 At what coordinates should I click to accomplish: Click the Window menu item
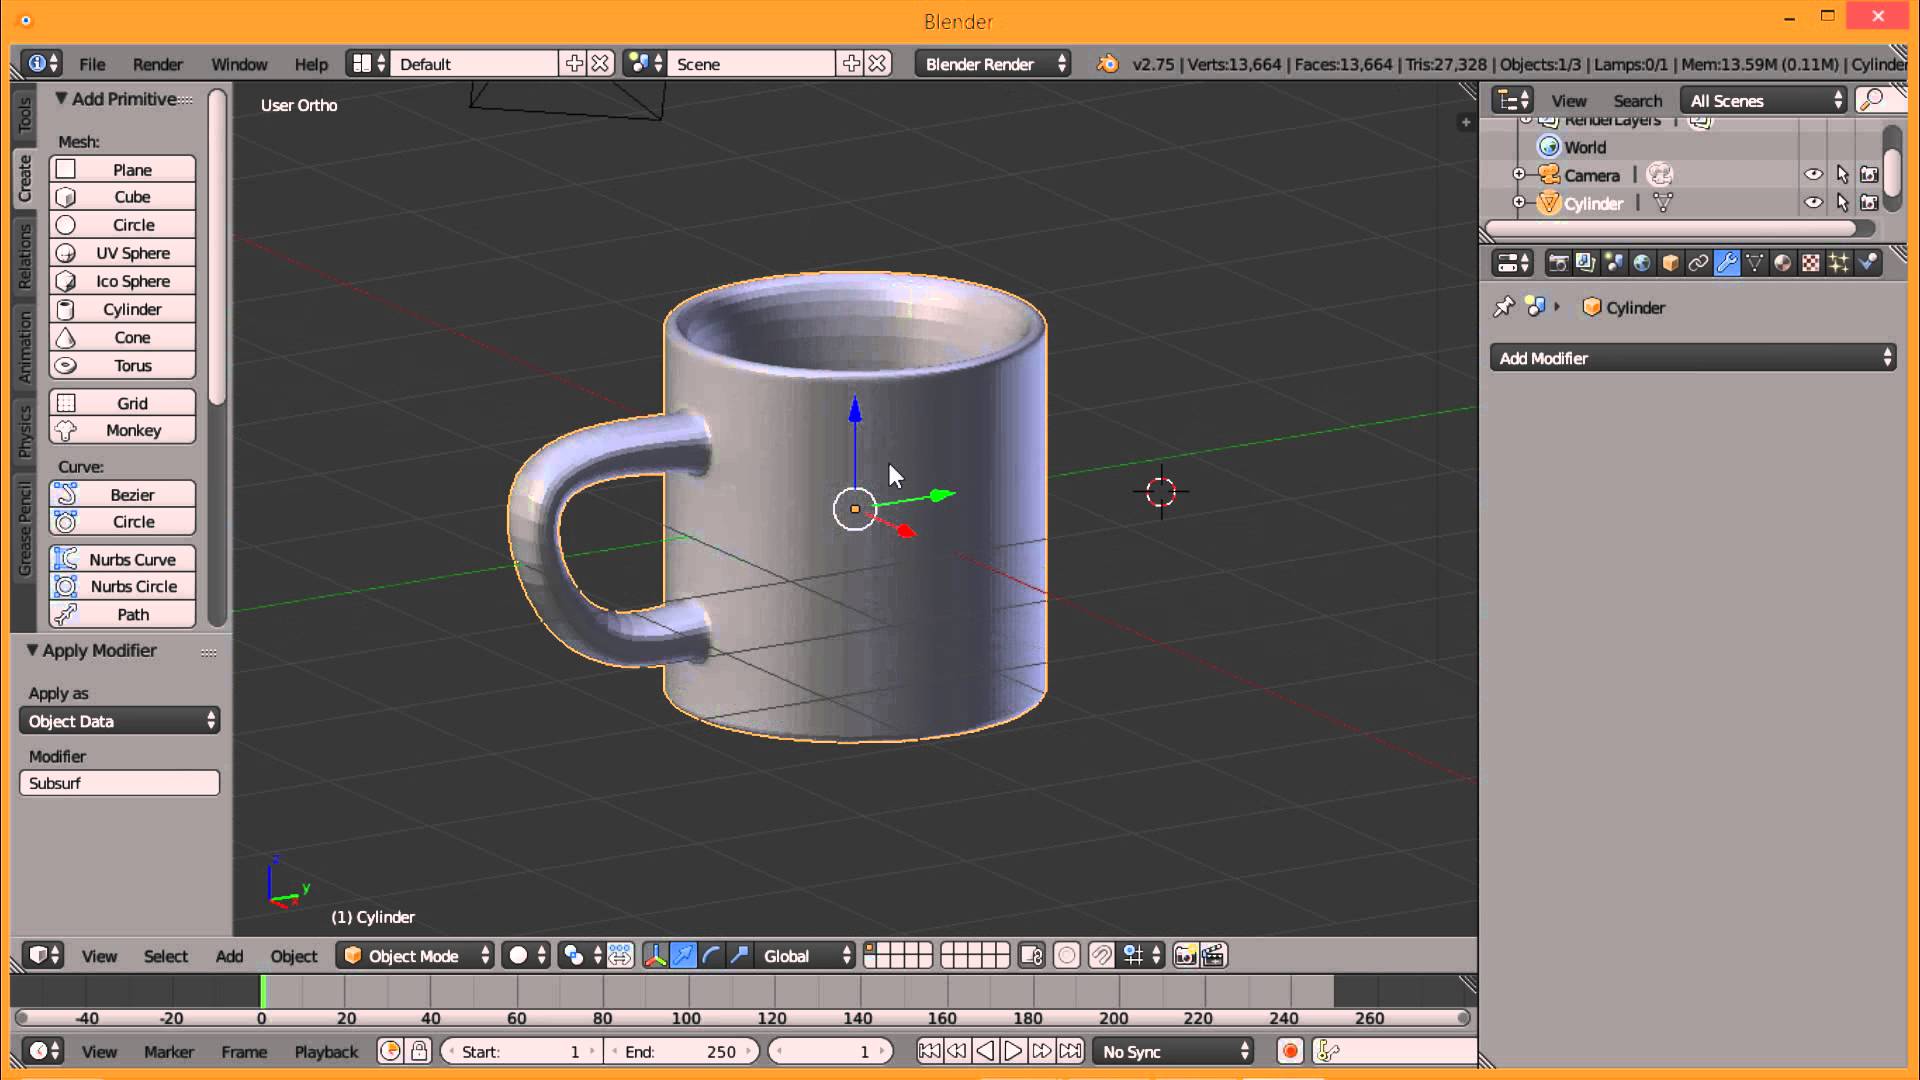pyautogui.click(x=239, y=63)
